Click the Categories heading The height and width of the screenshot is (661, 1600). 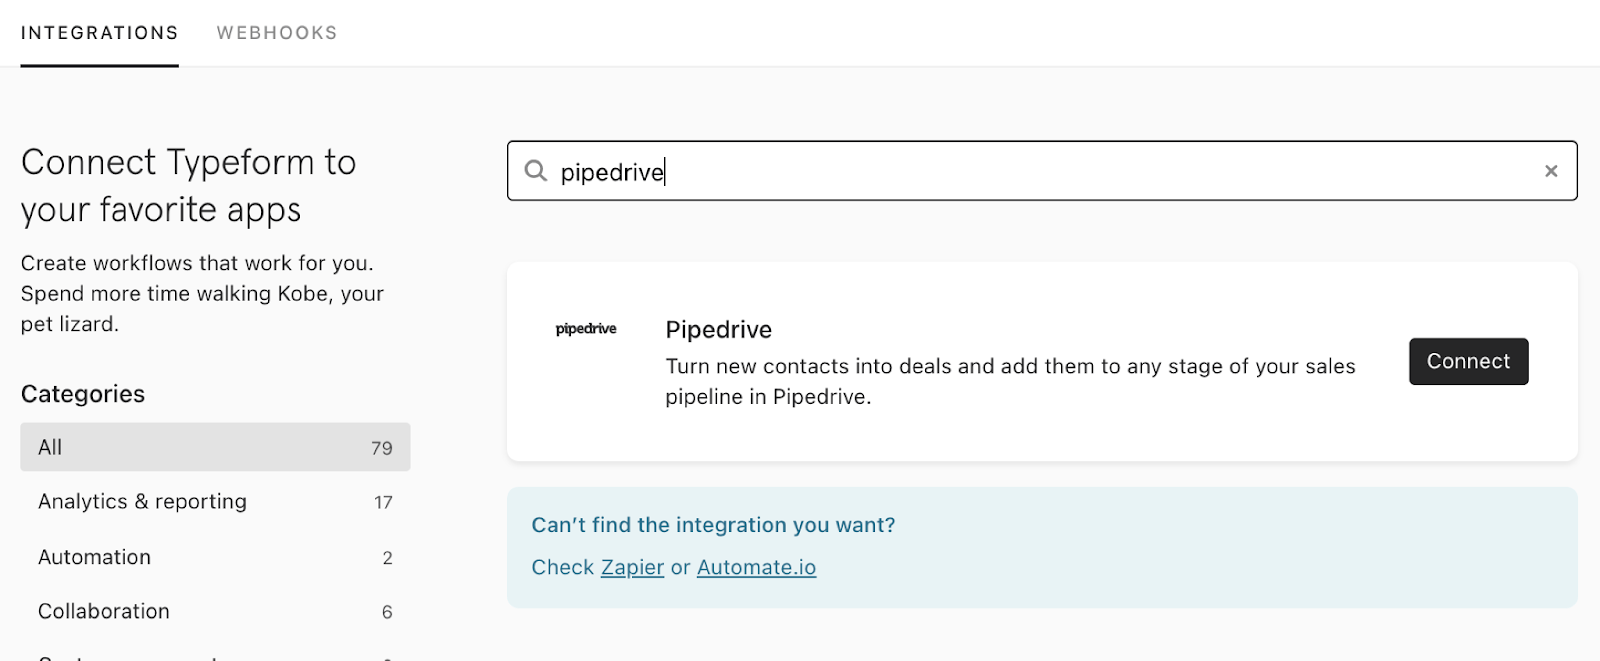[x=83, y=394]
